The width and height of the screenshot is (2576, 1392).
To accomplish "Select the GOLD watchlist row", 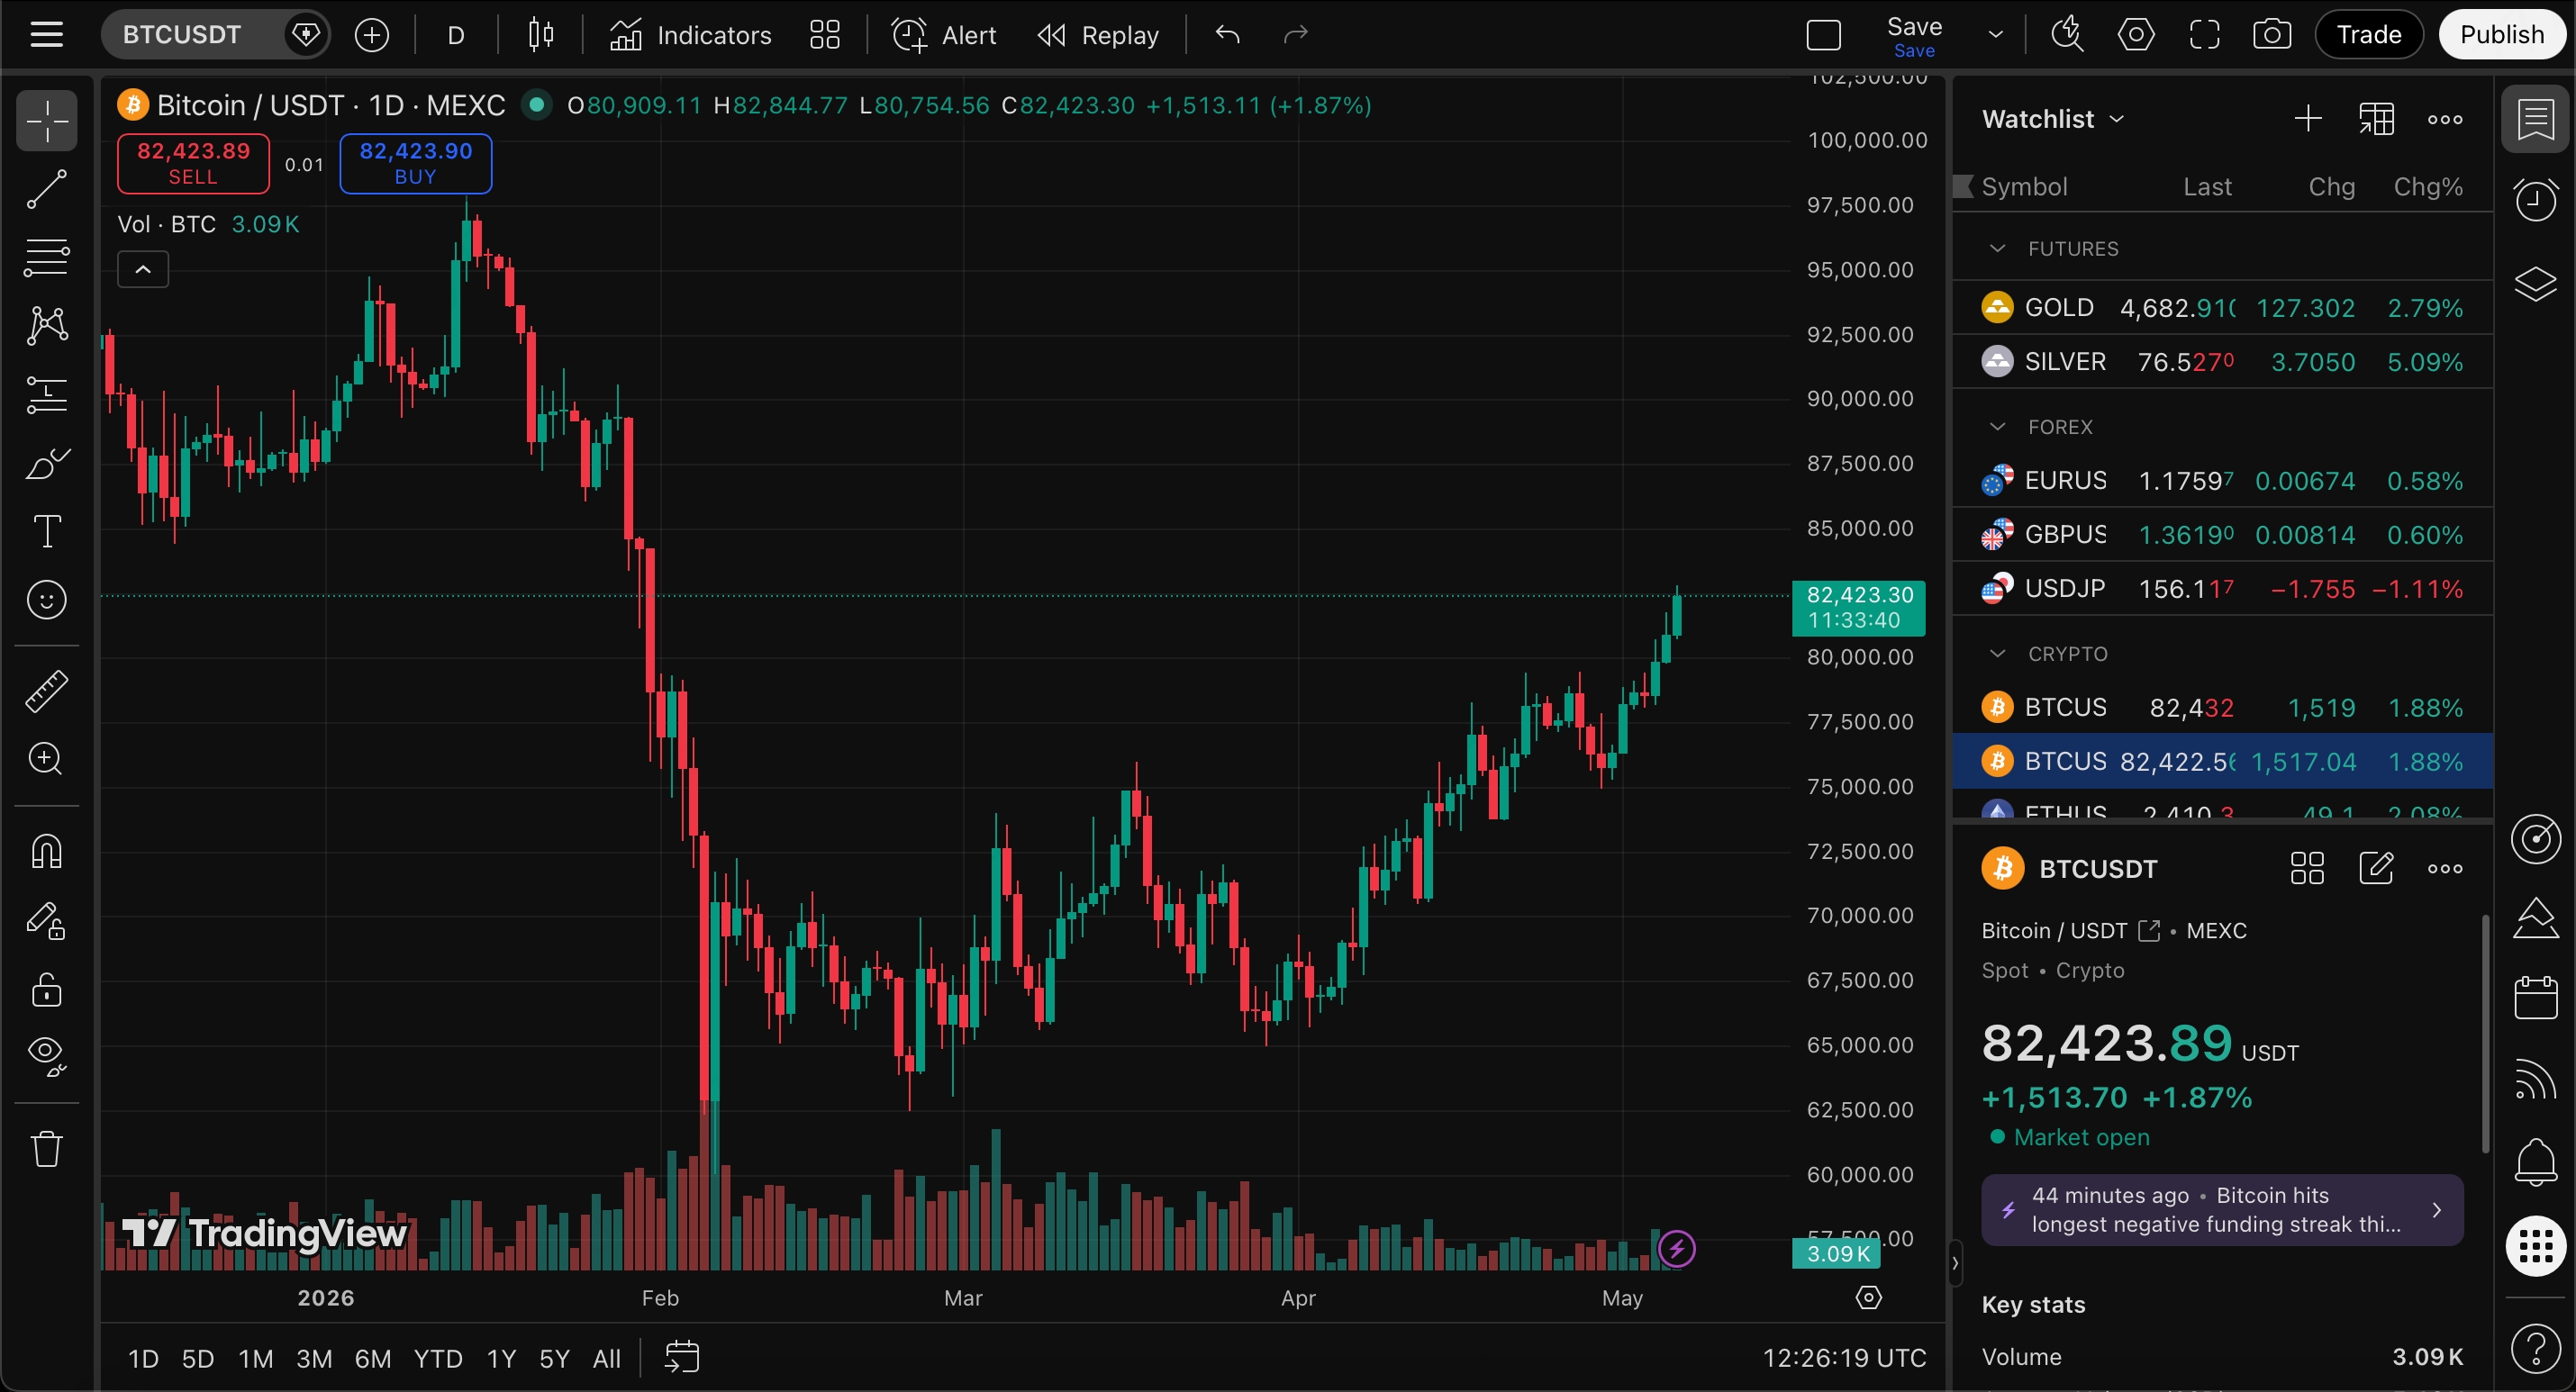I will [2222, 308].
